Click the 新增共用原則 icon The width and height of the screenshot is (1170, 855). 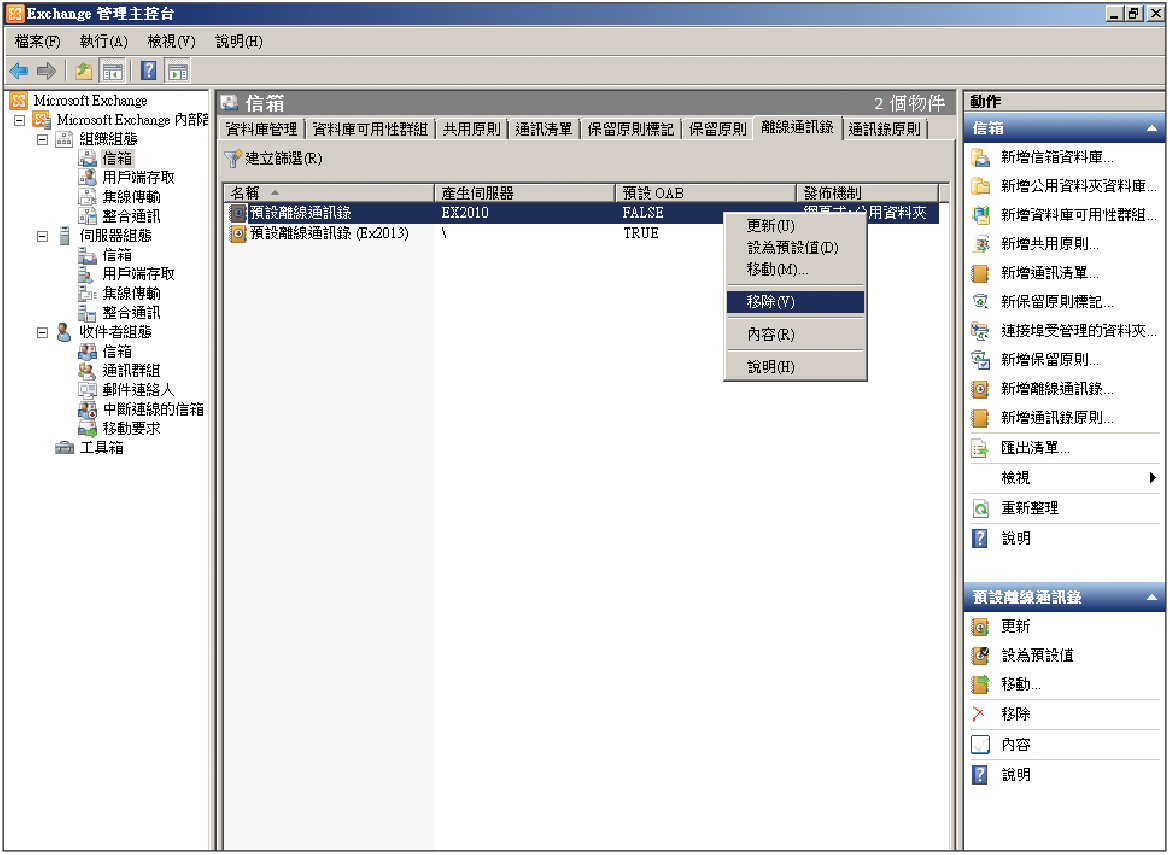pyautogui.click(x=980, y=244)
